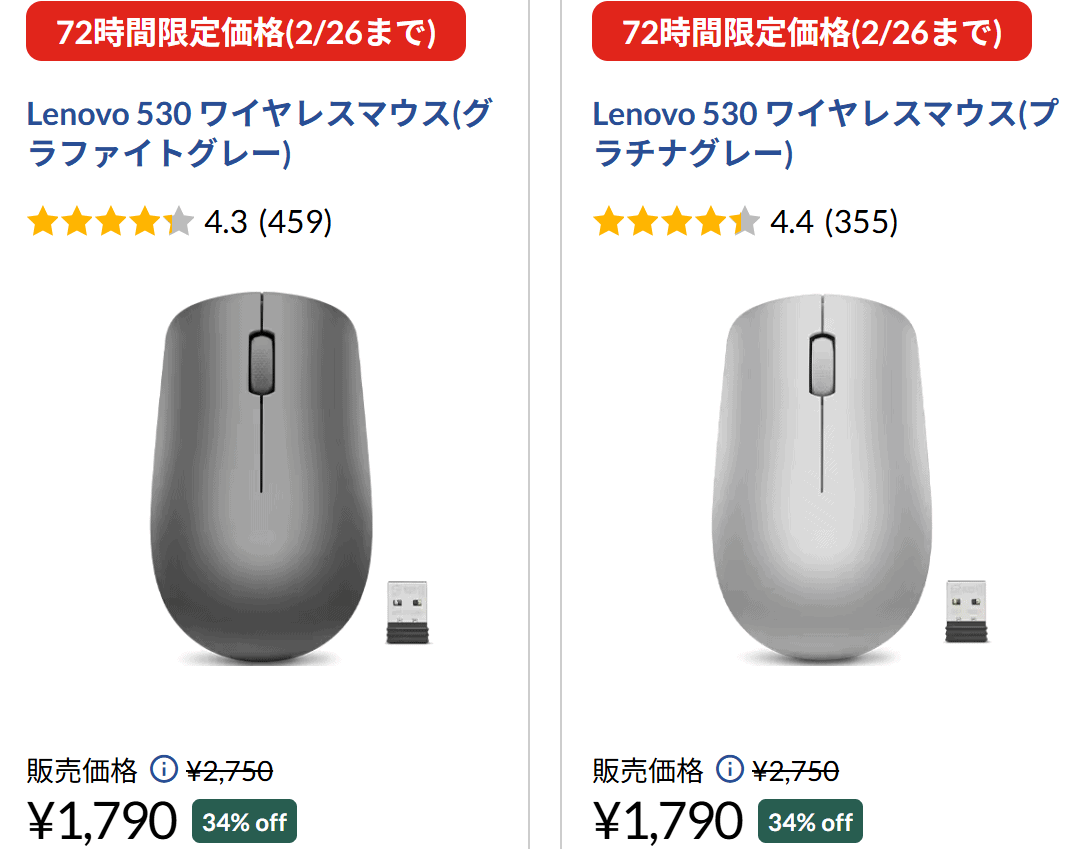
Task: Click the 34% off badge for the graphite mouse
Action: 243,820
